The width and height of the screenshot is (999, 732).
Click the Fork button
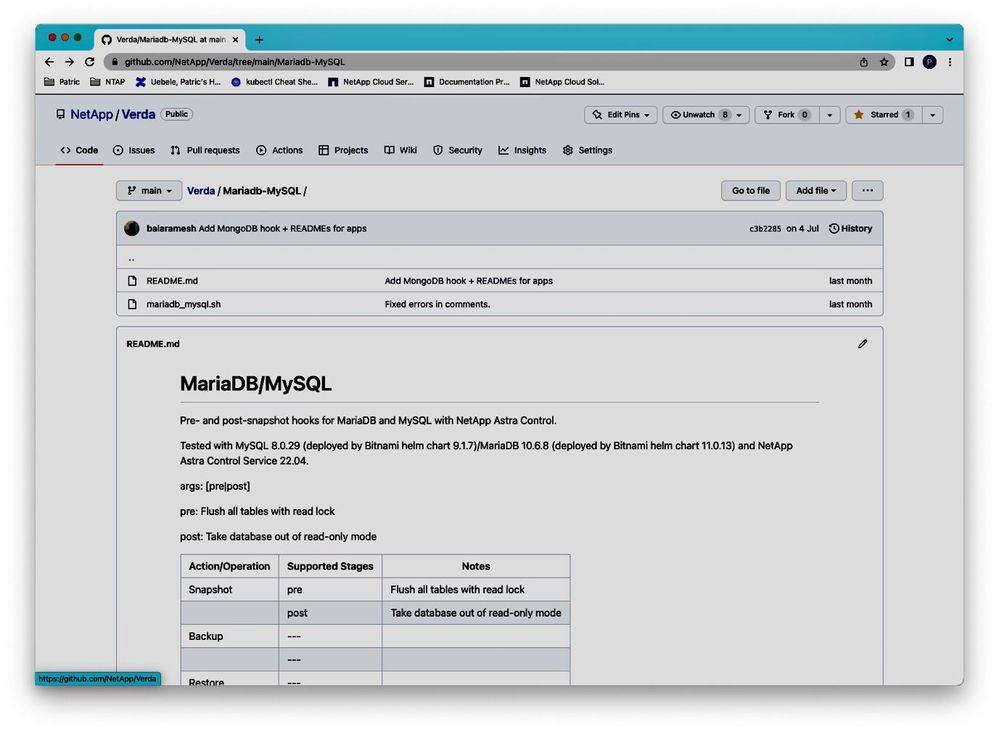787,115
